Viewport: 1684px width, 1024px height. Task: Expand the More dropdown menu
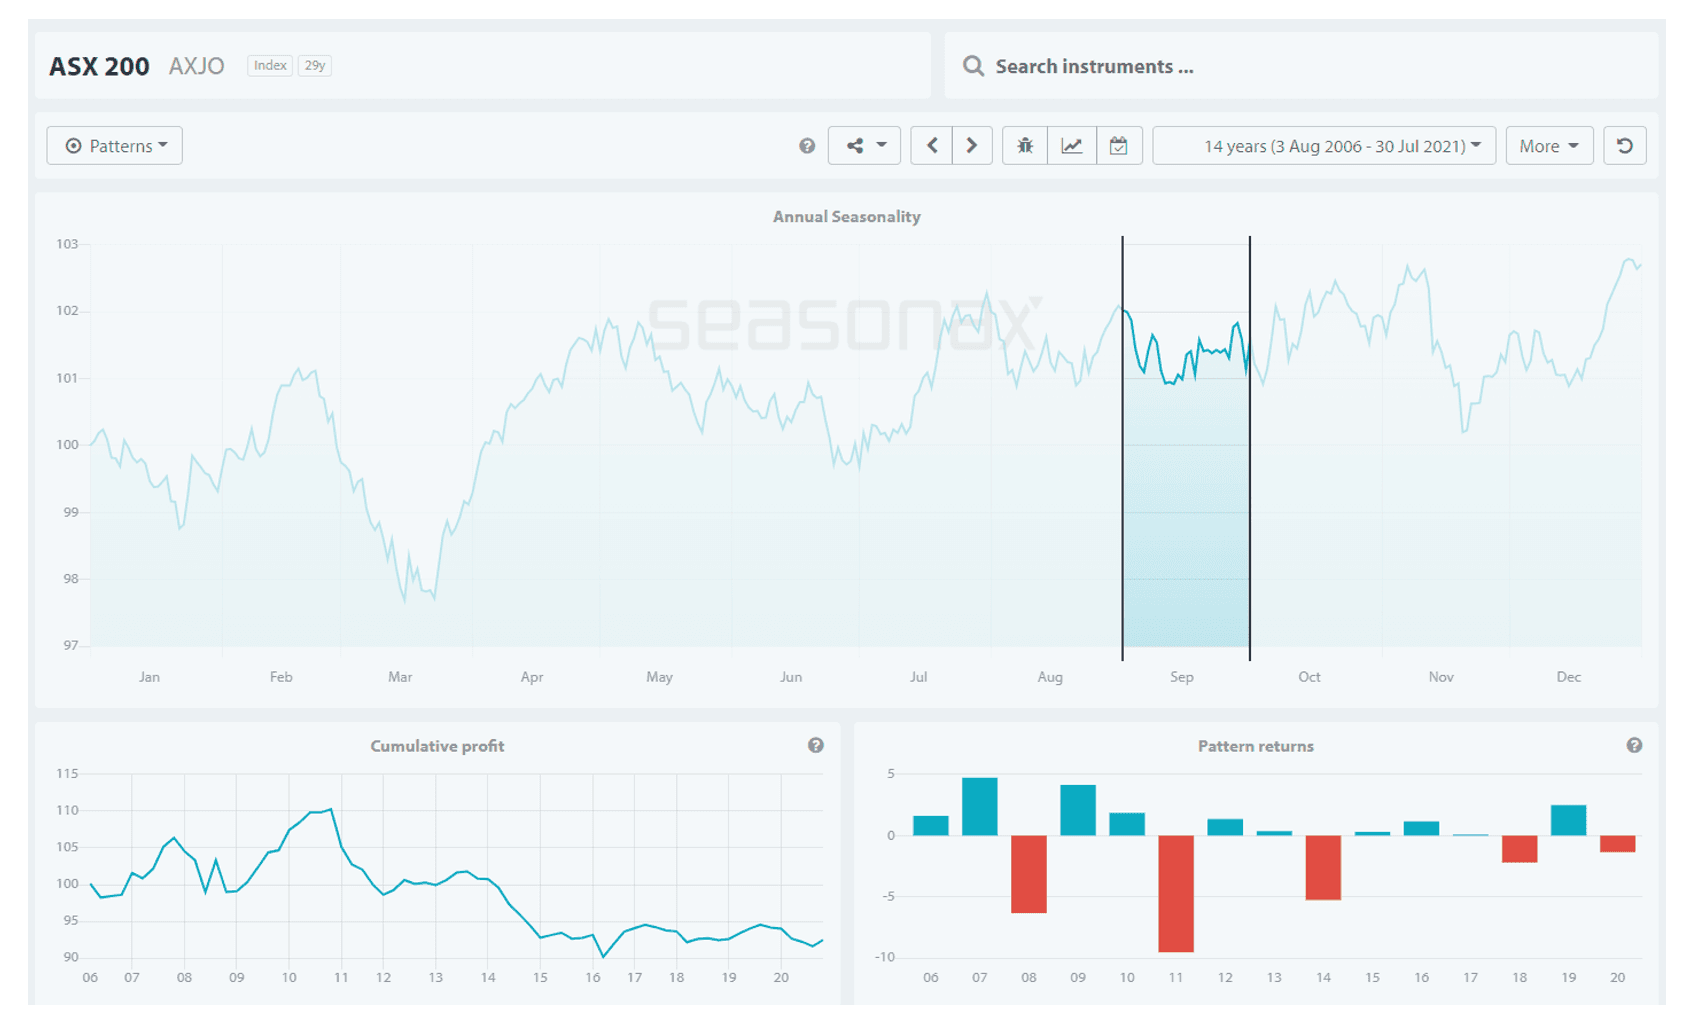coord(1549,146)
